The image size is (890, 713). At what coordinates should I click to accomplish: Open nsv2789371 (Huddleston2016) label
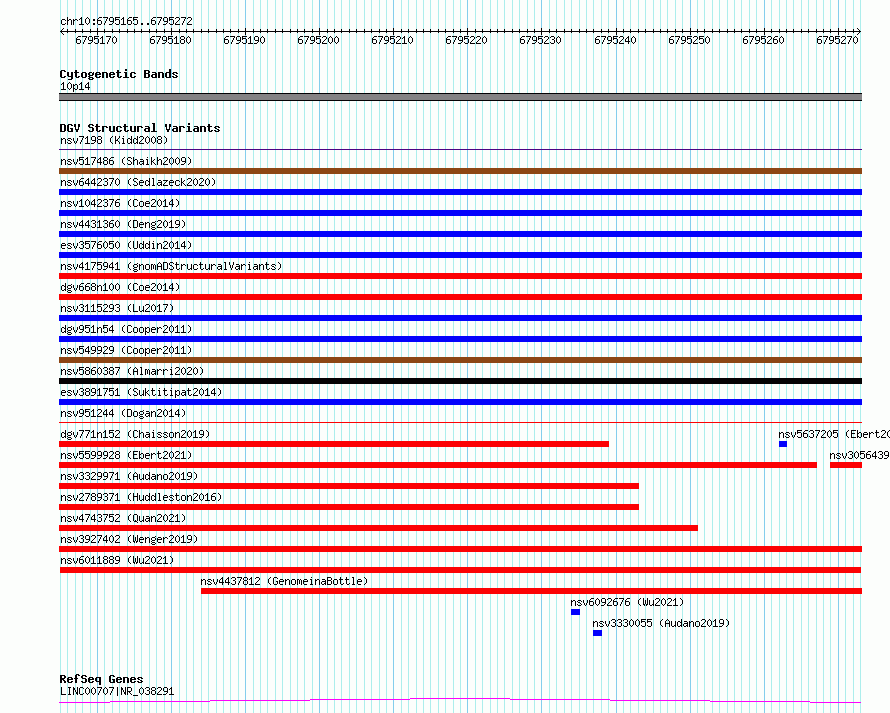point(141,497)
